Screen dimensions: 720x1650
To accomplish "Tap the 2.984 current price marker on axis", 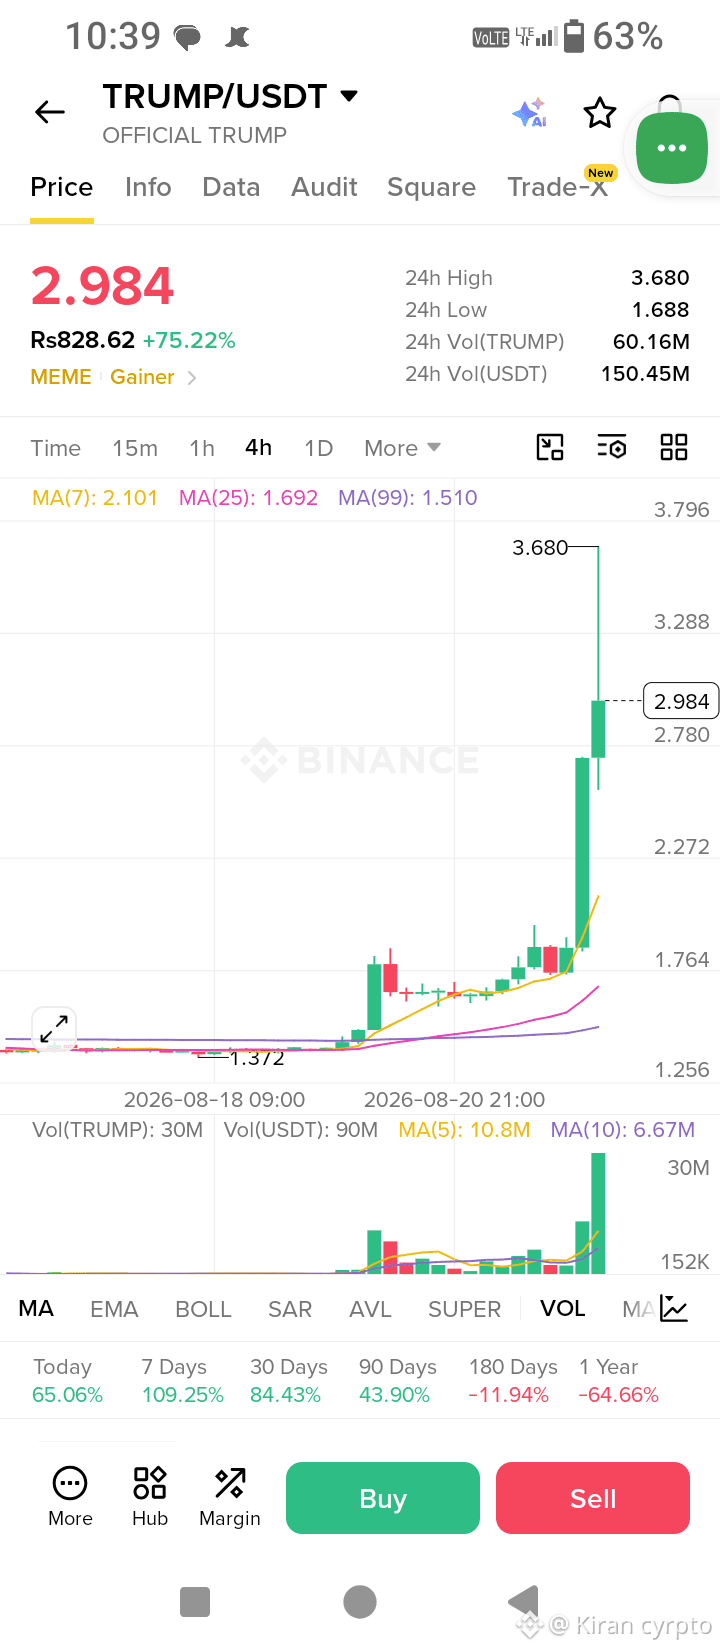I will [681, 701].
